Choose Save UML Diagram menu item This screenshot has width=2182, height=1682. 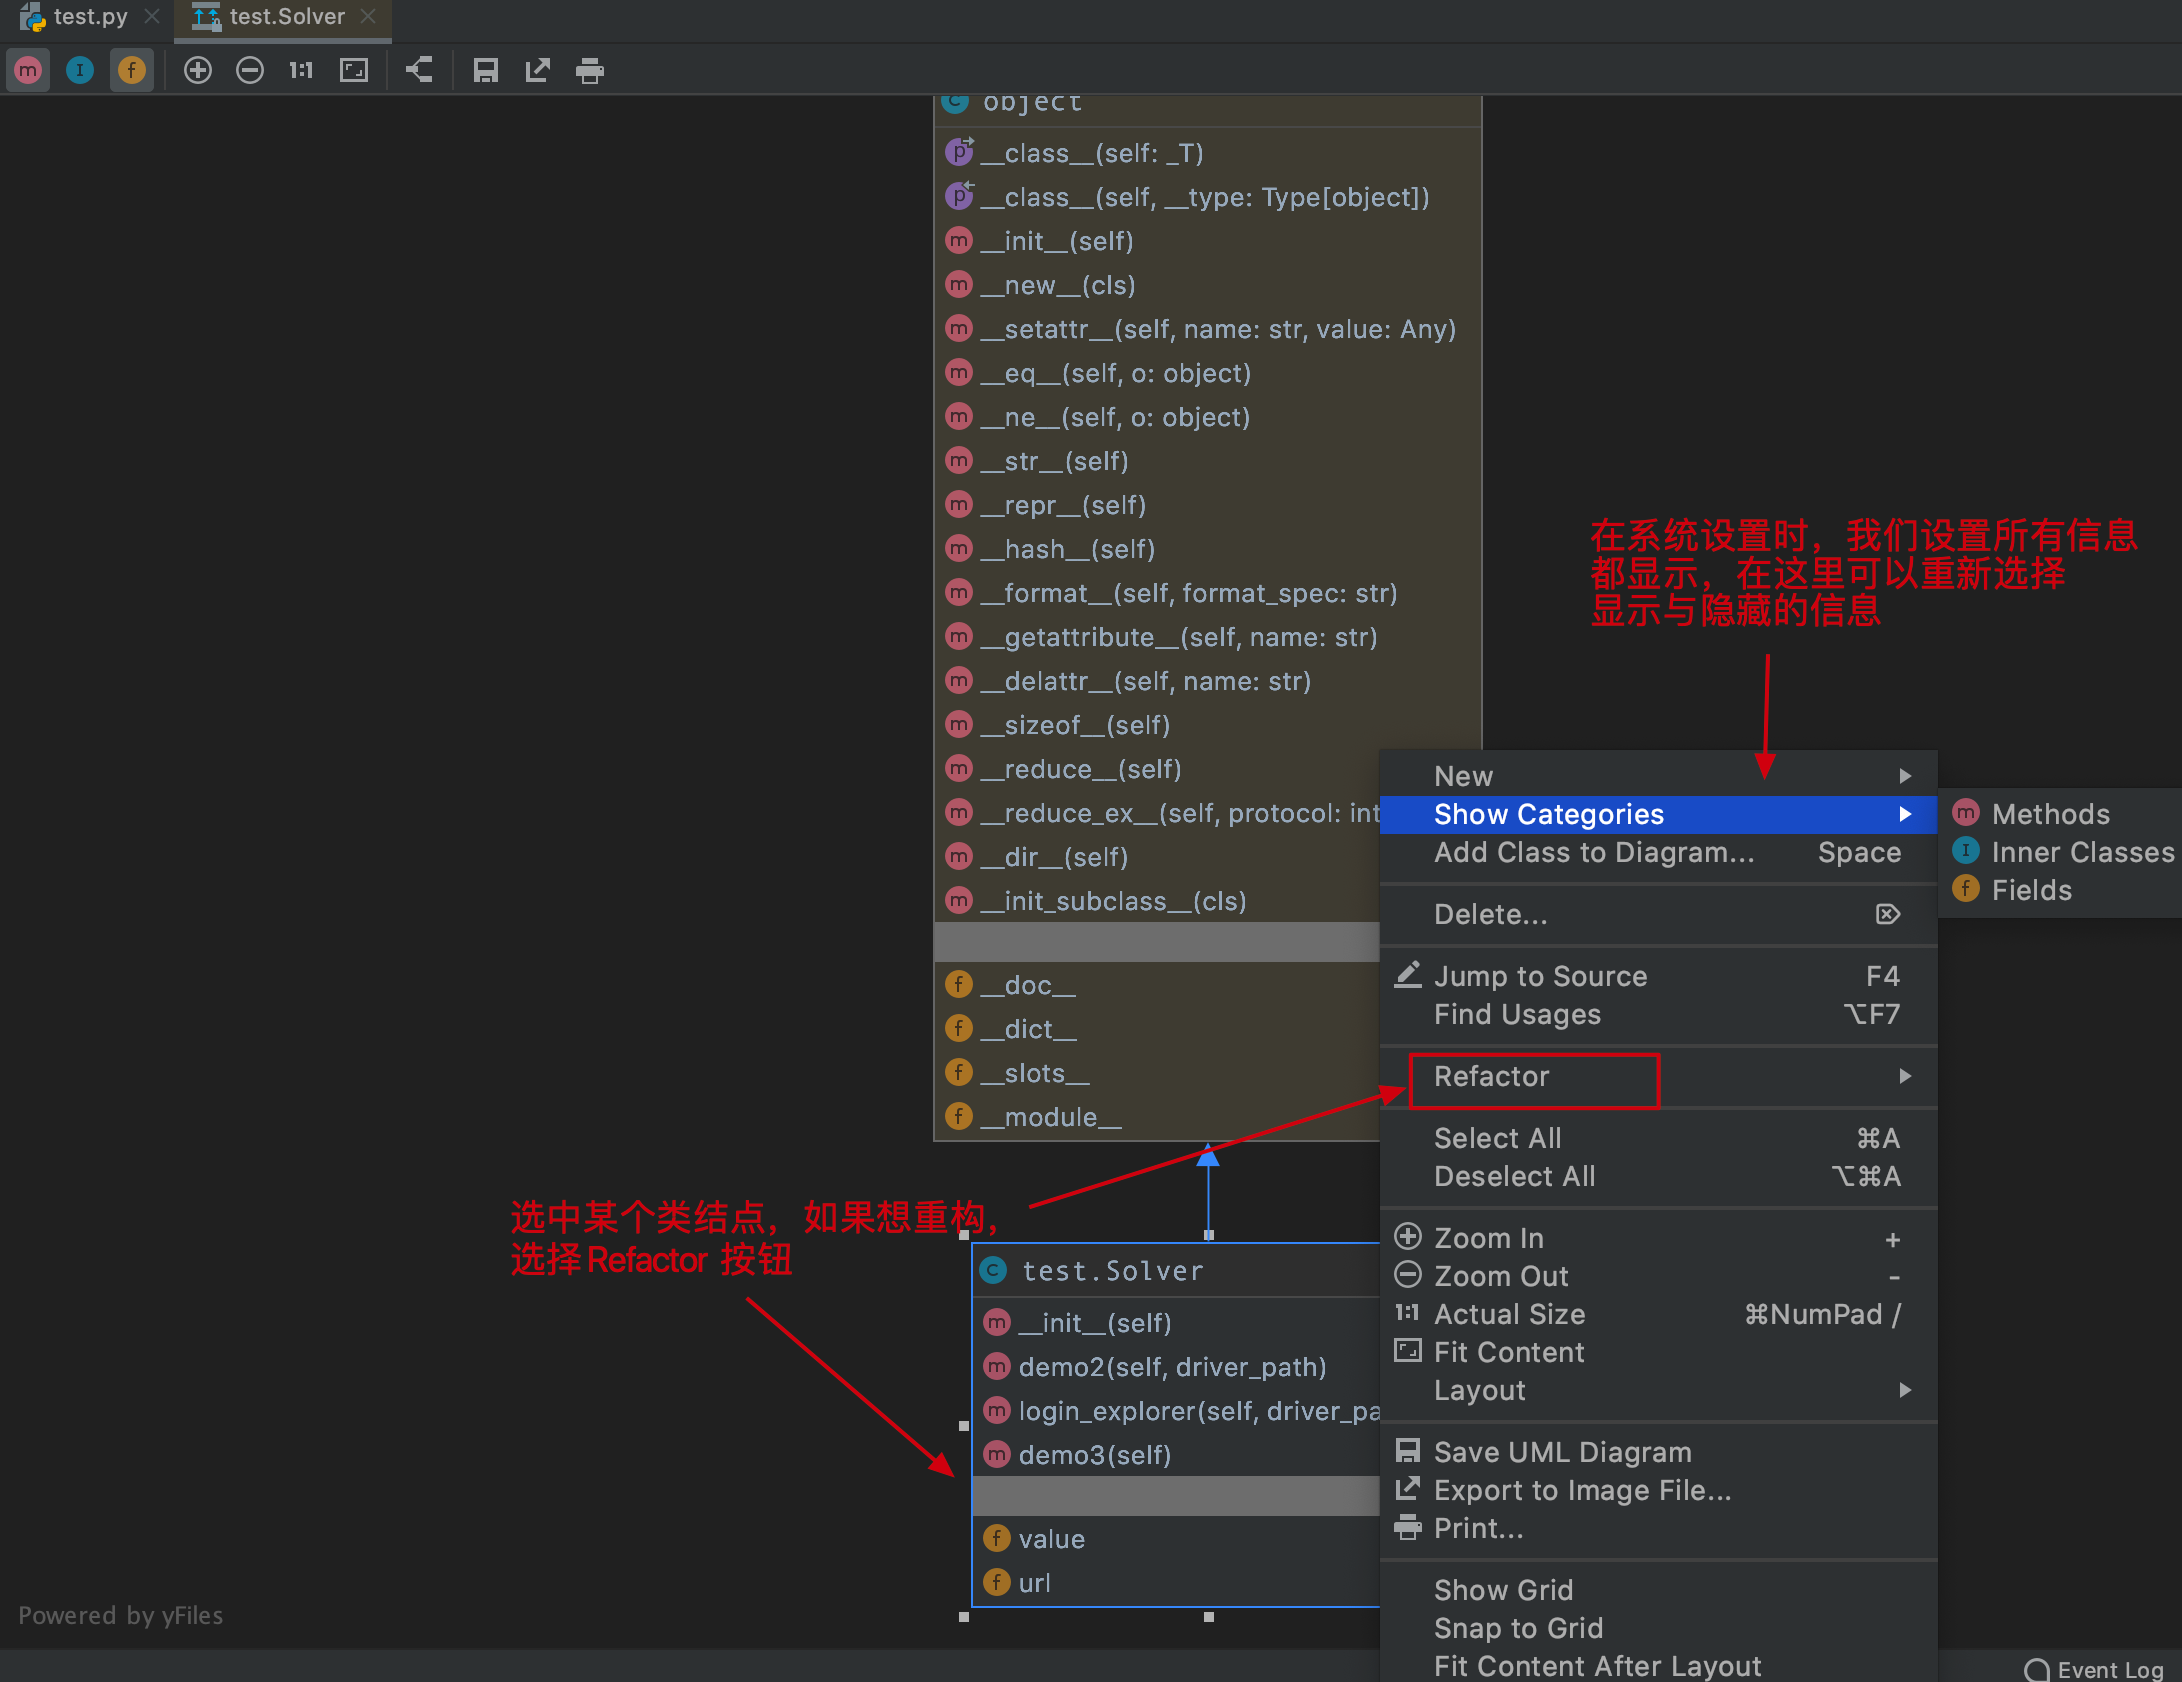1658,1452
